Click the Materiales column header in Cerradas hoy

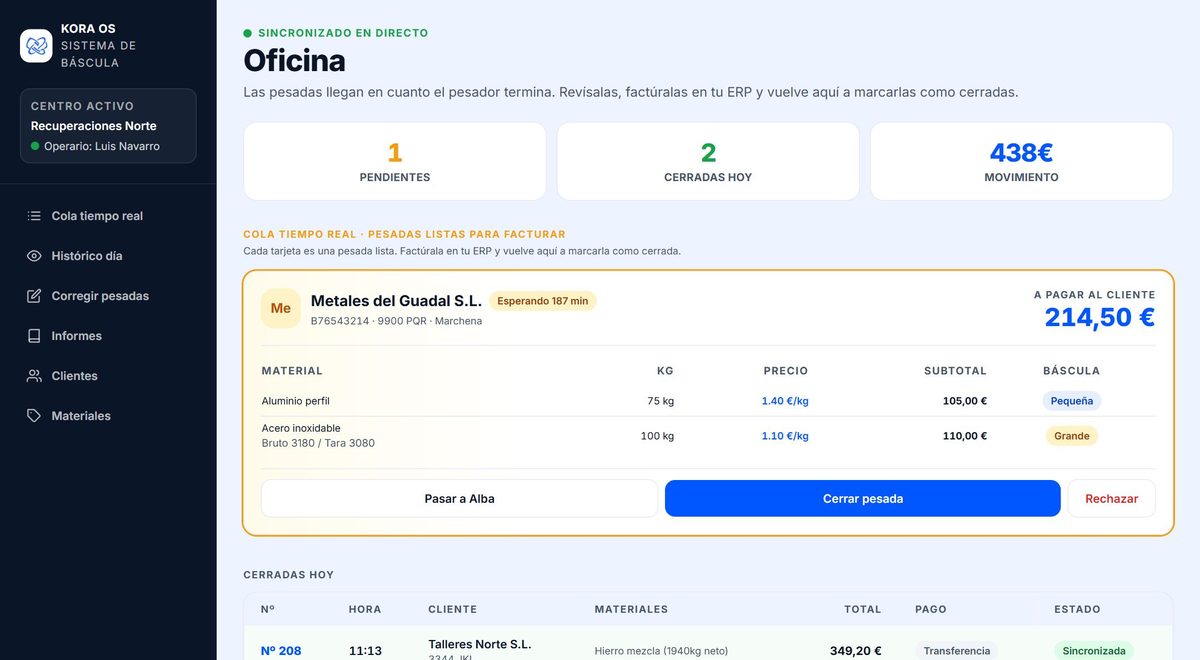[631, 609]
